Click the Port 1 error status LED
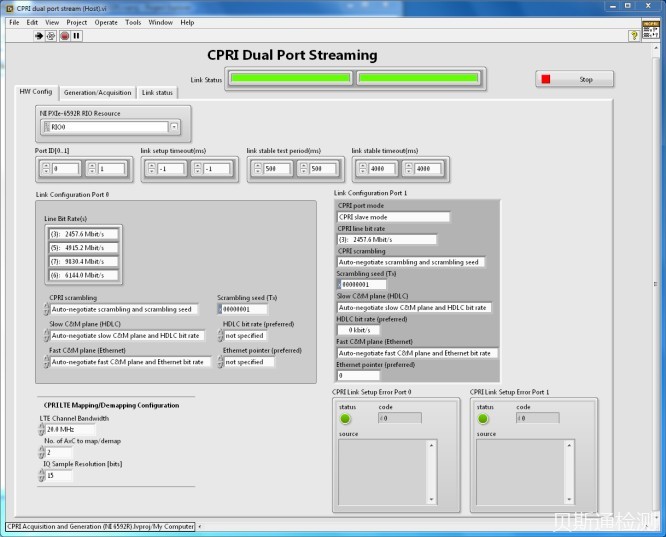Screen dimensions: 666x537 point(485,418)
